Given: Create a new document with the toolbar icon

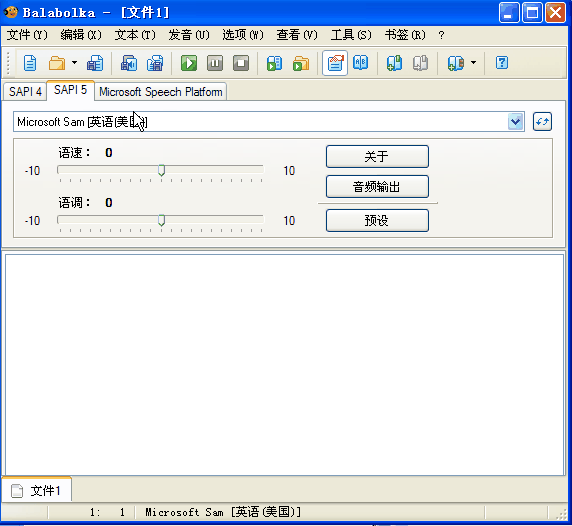Looking at the screenshot, I should coord(30,63).
